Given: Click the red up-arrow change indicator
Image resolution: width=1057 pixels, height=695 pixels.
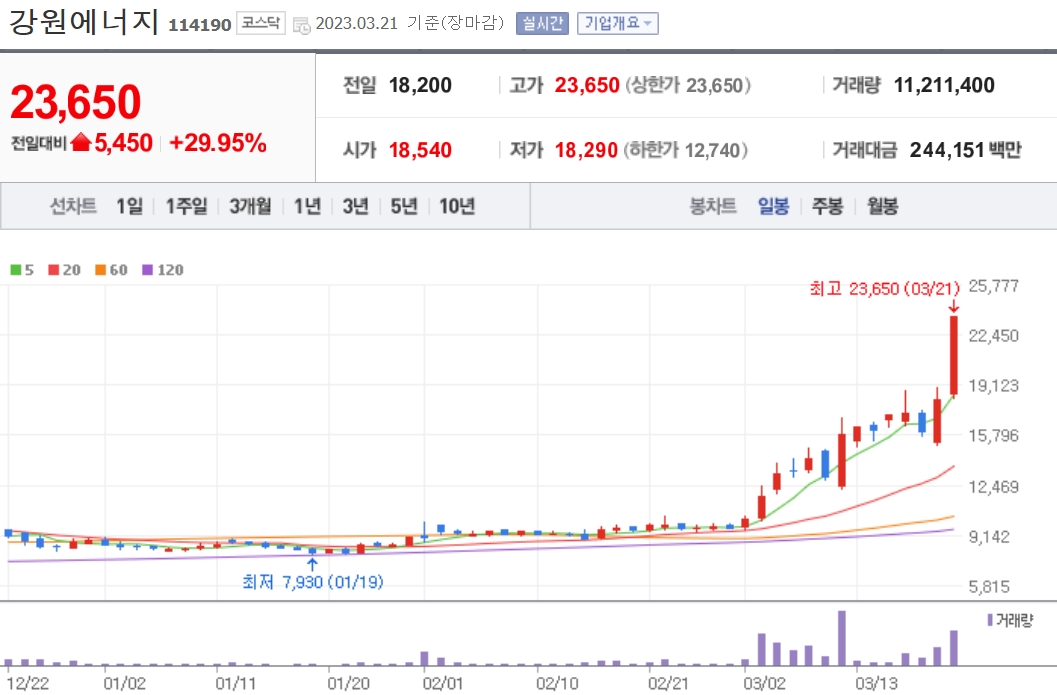Looking at the screenshot, I should 81,142.
